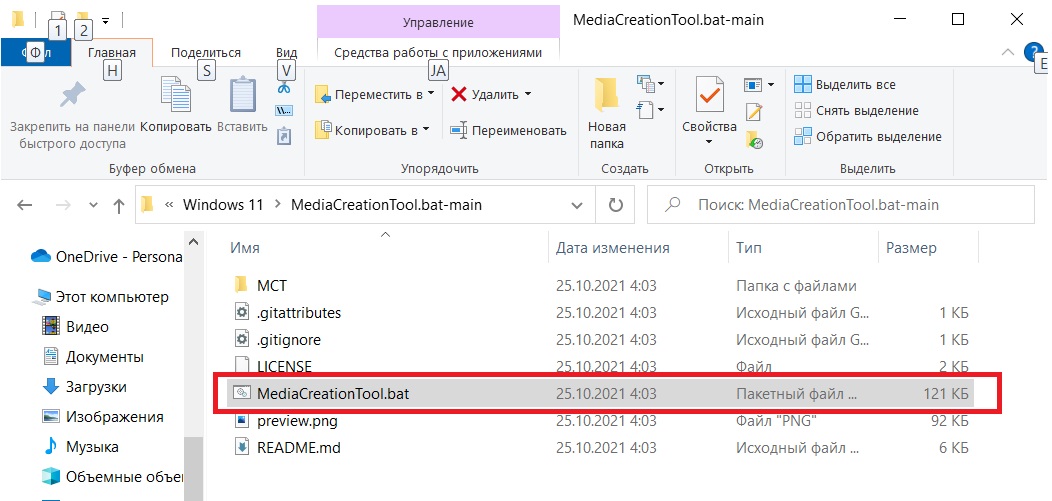Go up one folder level
The height and width of the screenshot is (501, 1052).
(x=119, y=205)
